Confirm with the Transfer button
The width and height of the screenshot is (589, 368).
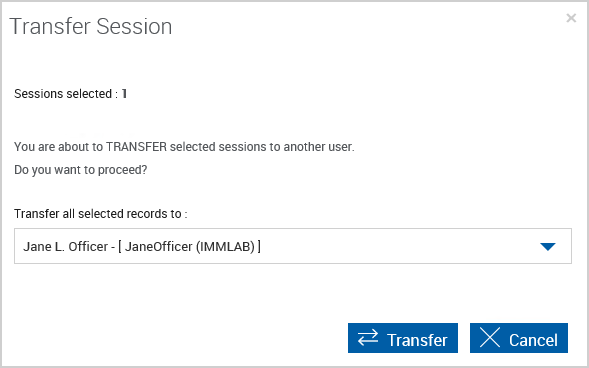(x=403, y=338)
